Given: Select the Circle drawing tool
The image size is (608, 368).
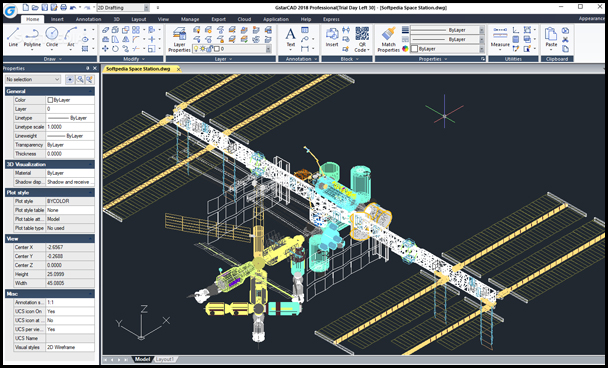Looking at the screenshot, I should [x=52, y=37].
